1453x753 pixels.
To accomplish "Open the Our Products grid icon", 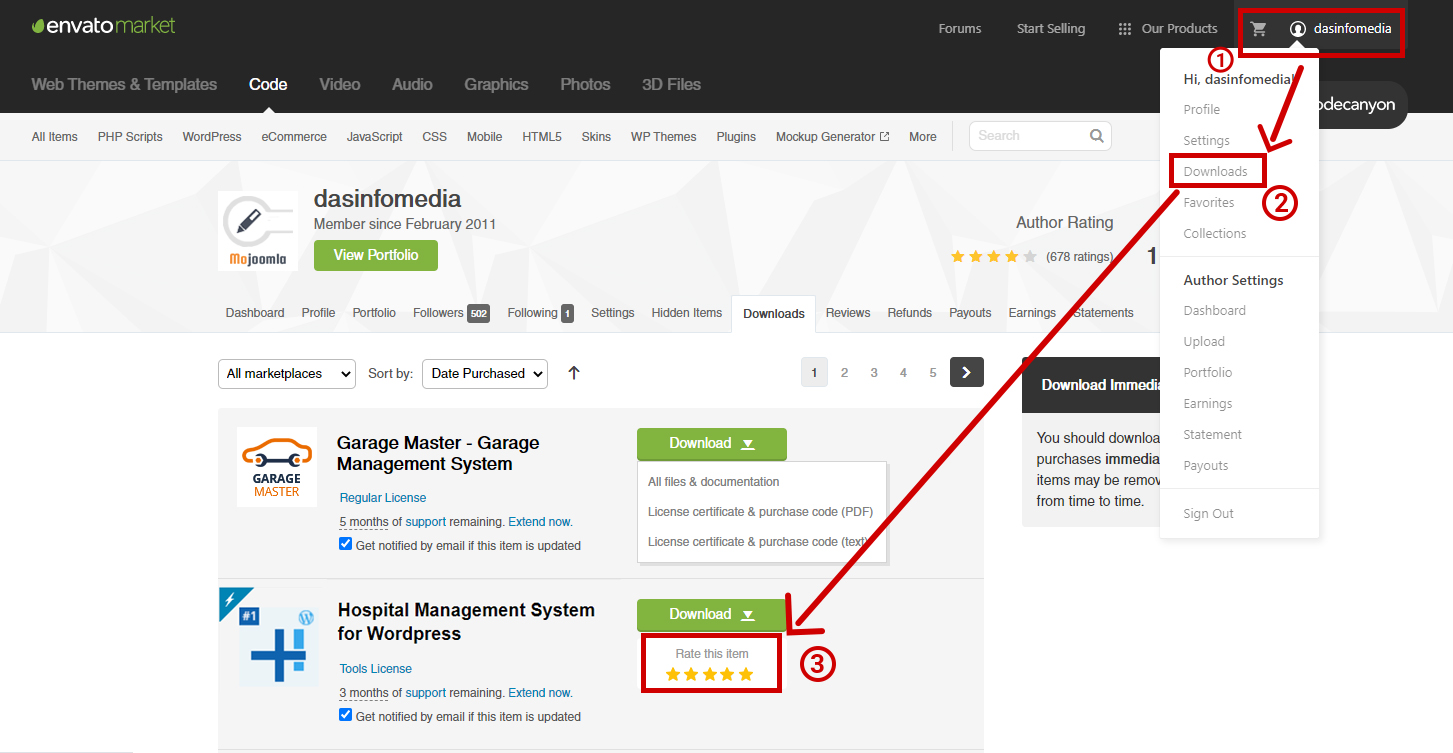I will coord(1125,29).
